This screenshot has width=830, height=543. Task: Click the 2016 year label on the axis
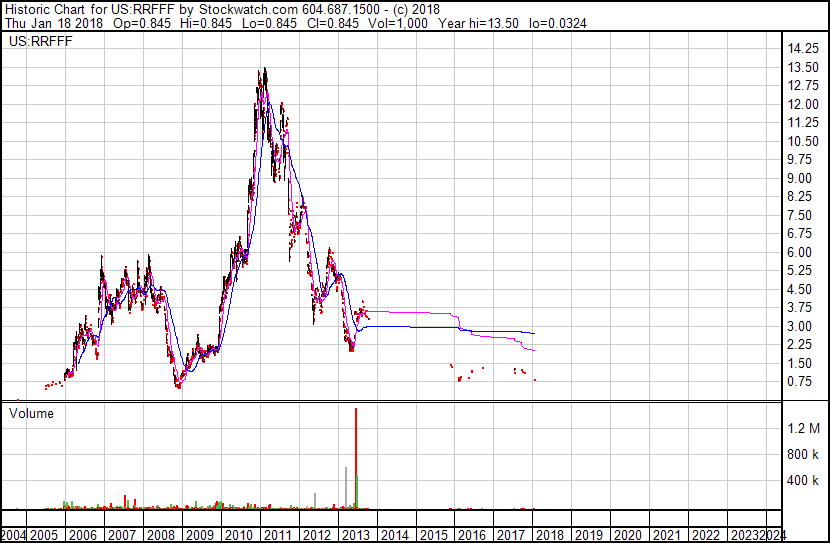click(x=472, y=535)
